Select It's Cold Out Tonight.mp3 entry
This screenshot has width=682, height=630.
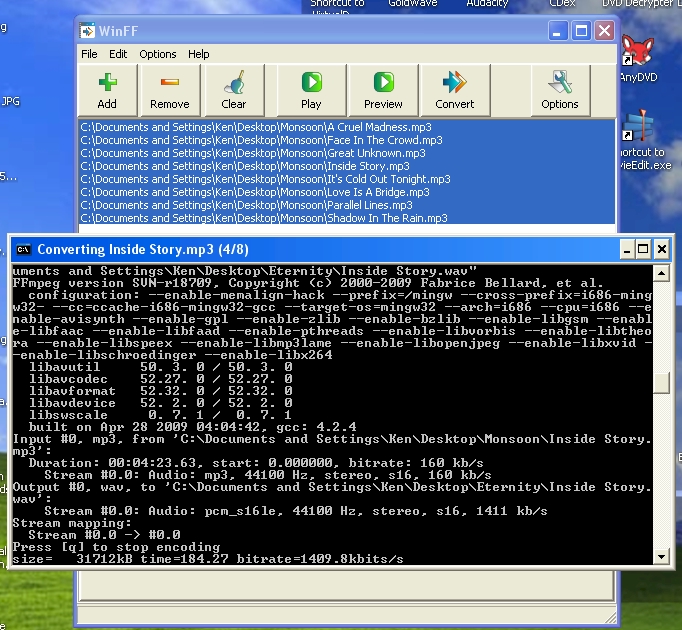click(347, 179)
